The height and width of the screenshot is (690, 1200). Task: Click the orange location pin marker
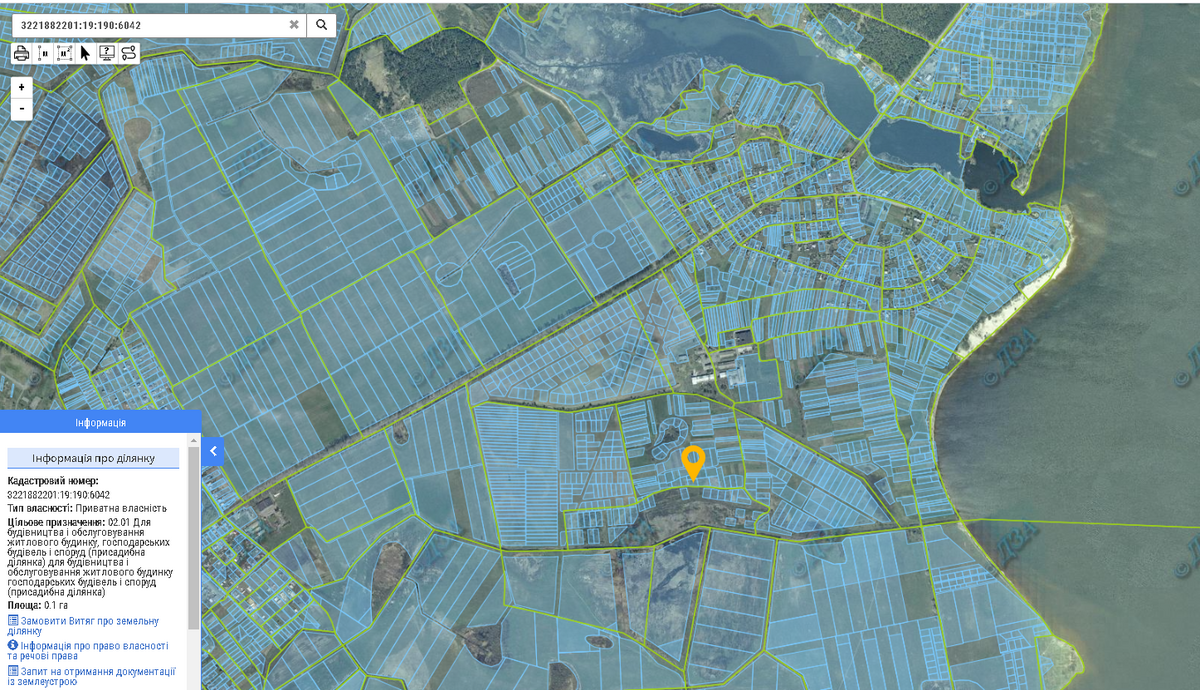pos(693,462)
